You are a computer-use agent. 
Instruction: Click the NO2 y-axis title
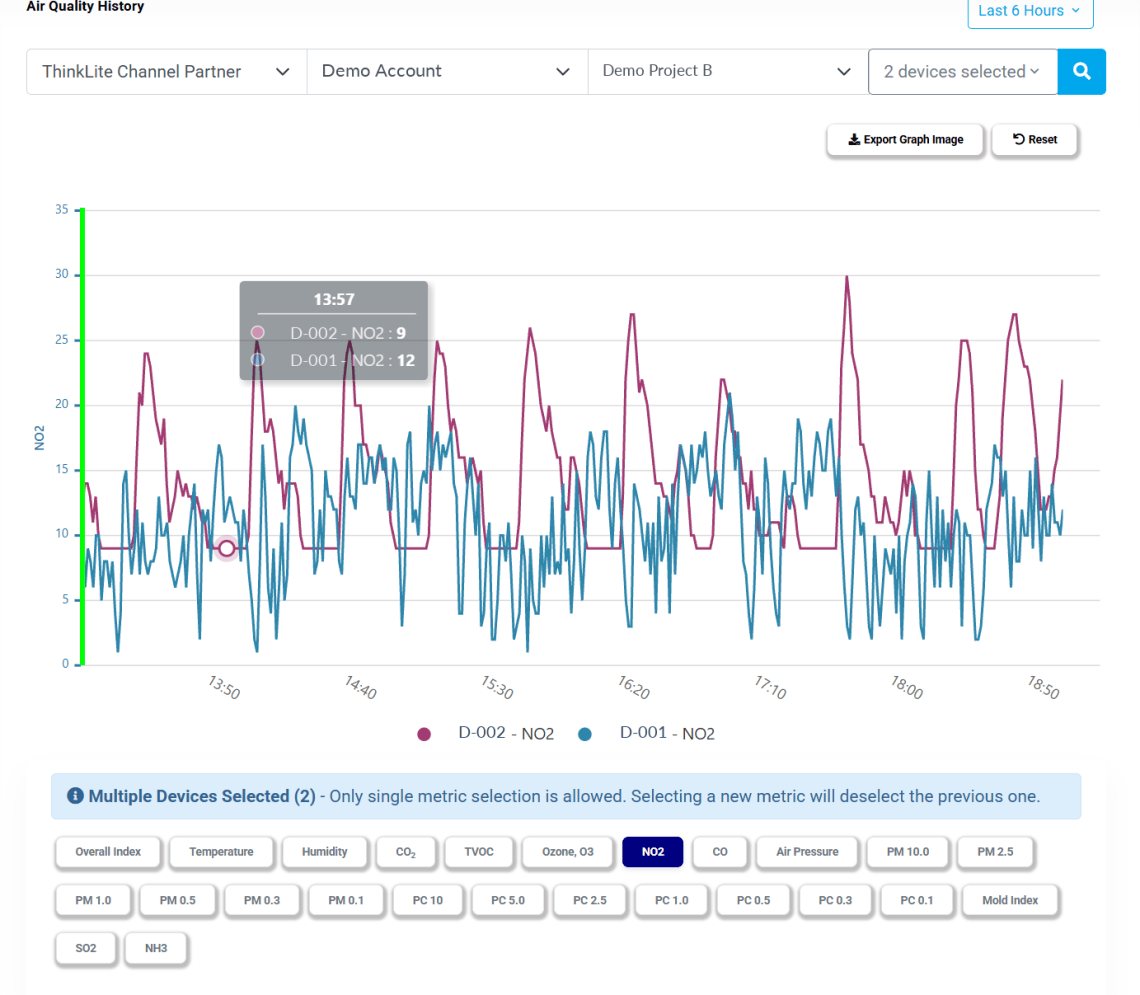(x=39, y=438)
